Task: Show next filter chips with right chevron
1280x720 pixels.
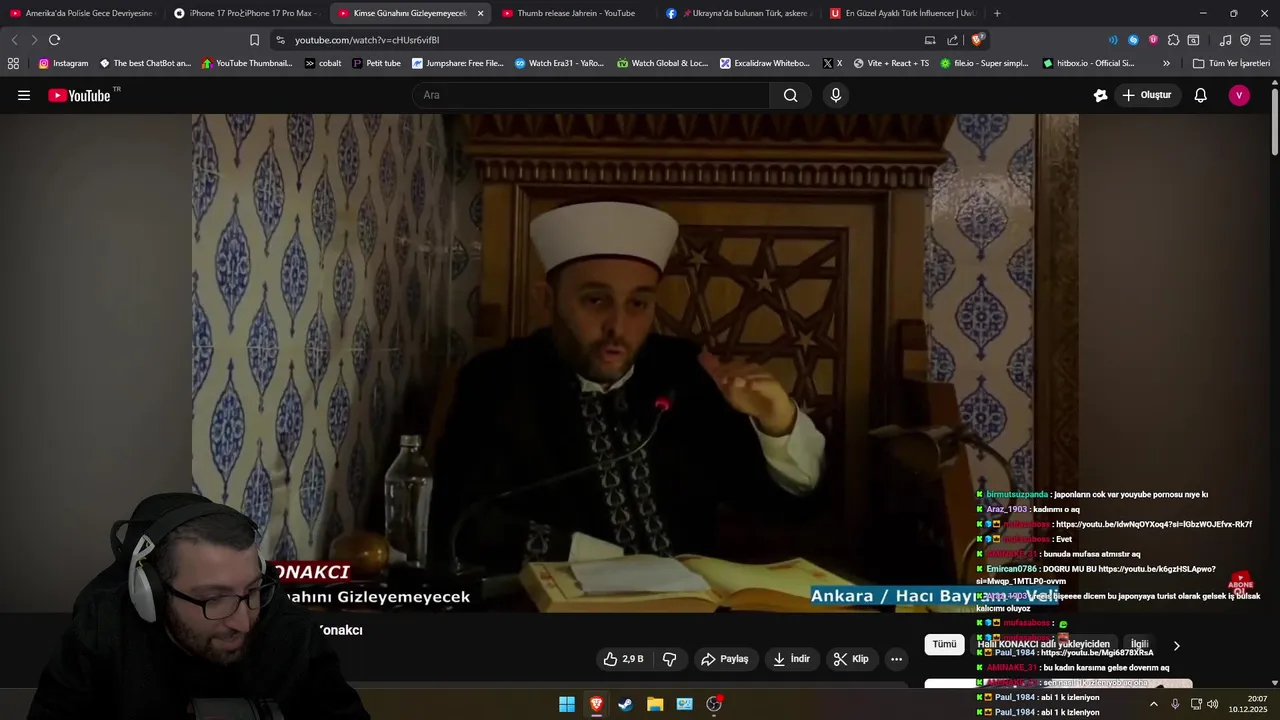Action: tap(1176, 646)
